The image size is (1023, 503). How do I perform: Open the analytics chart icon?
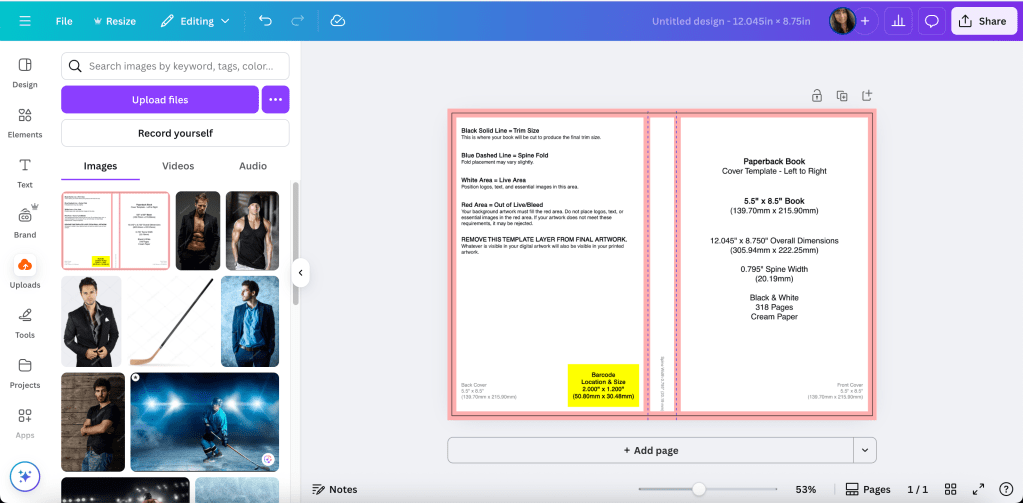click(x=897, y=21)
